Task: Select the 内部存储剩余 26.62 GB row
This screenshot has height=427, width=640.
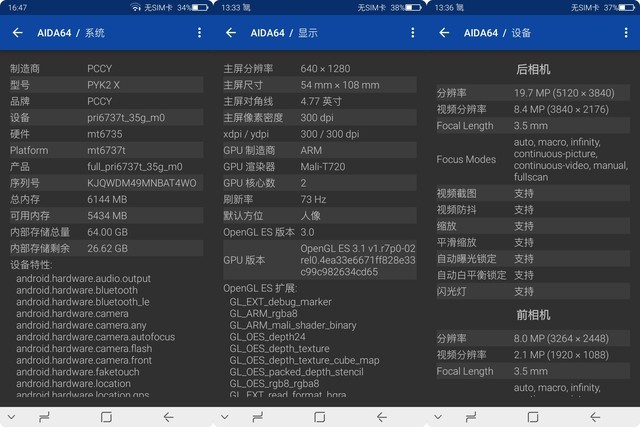Action: [x=106, y=248]
